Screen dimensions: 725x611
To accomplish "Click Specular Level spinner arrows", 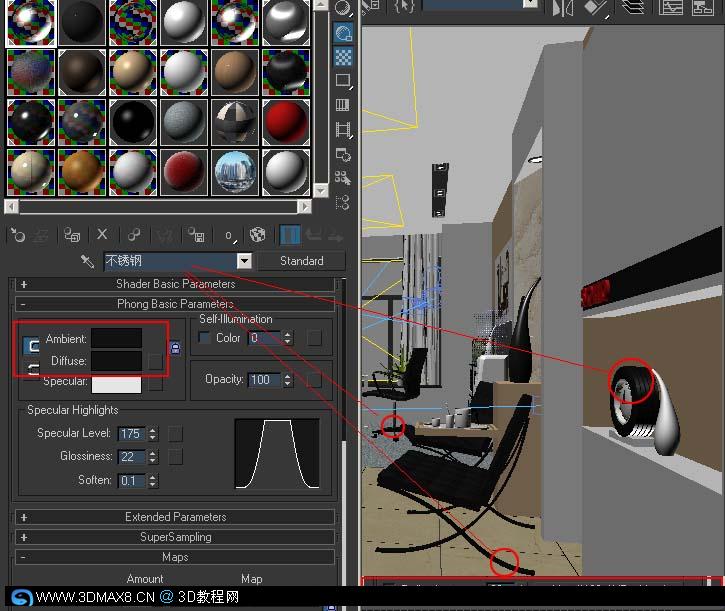I will (153, 433).
